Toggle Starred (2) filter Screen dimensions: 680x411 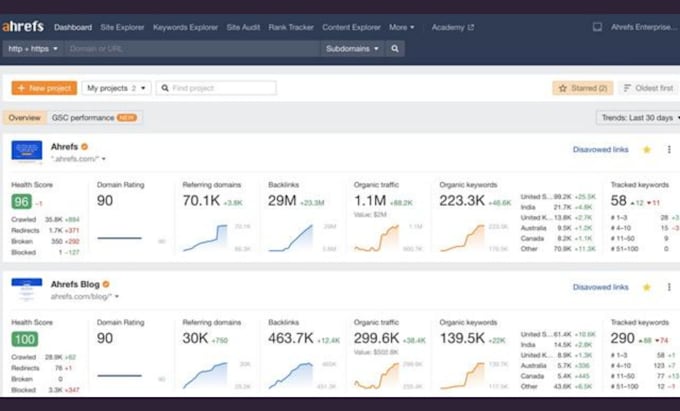pos(582,88)
